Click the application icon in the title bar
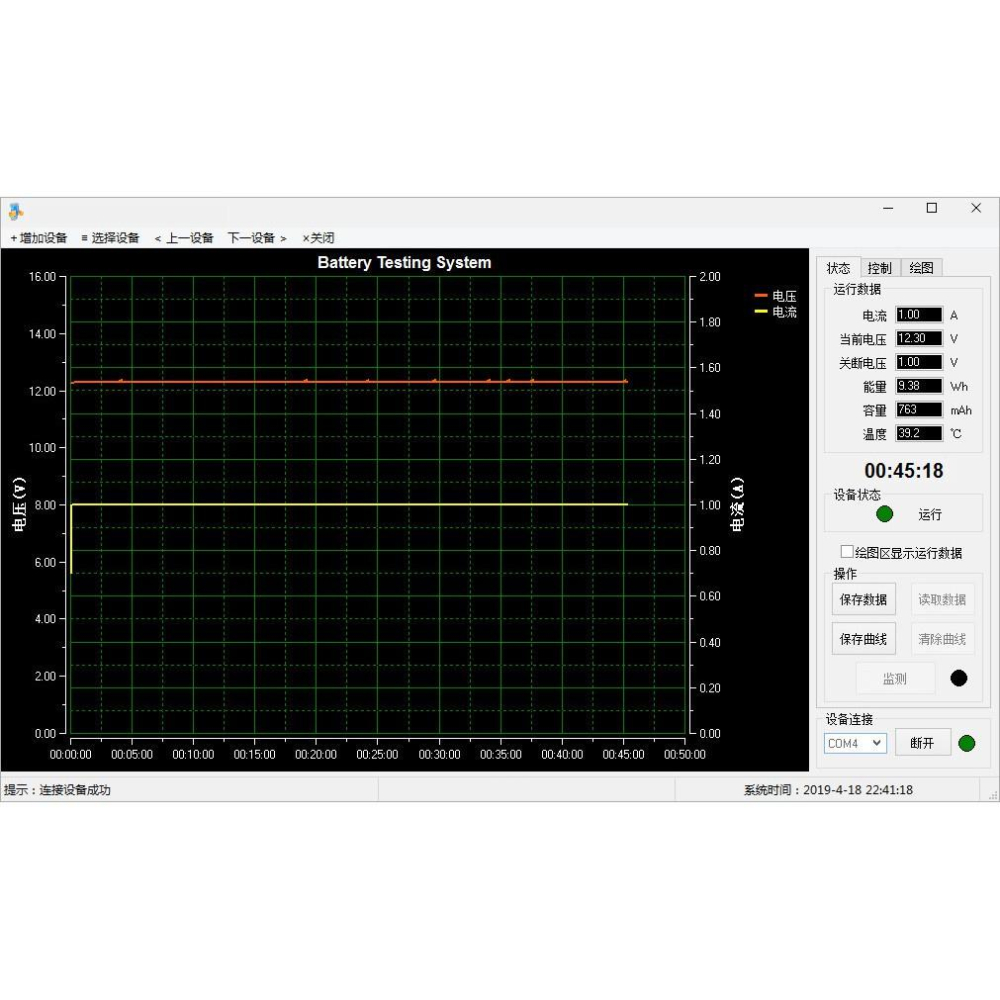Image resolution: width=1000 pixels, height=1000 pixels. [16, 209]
